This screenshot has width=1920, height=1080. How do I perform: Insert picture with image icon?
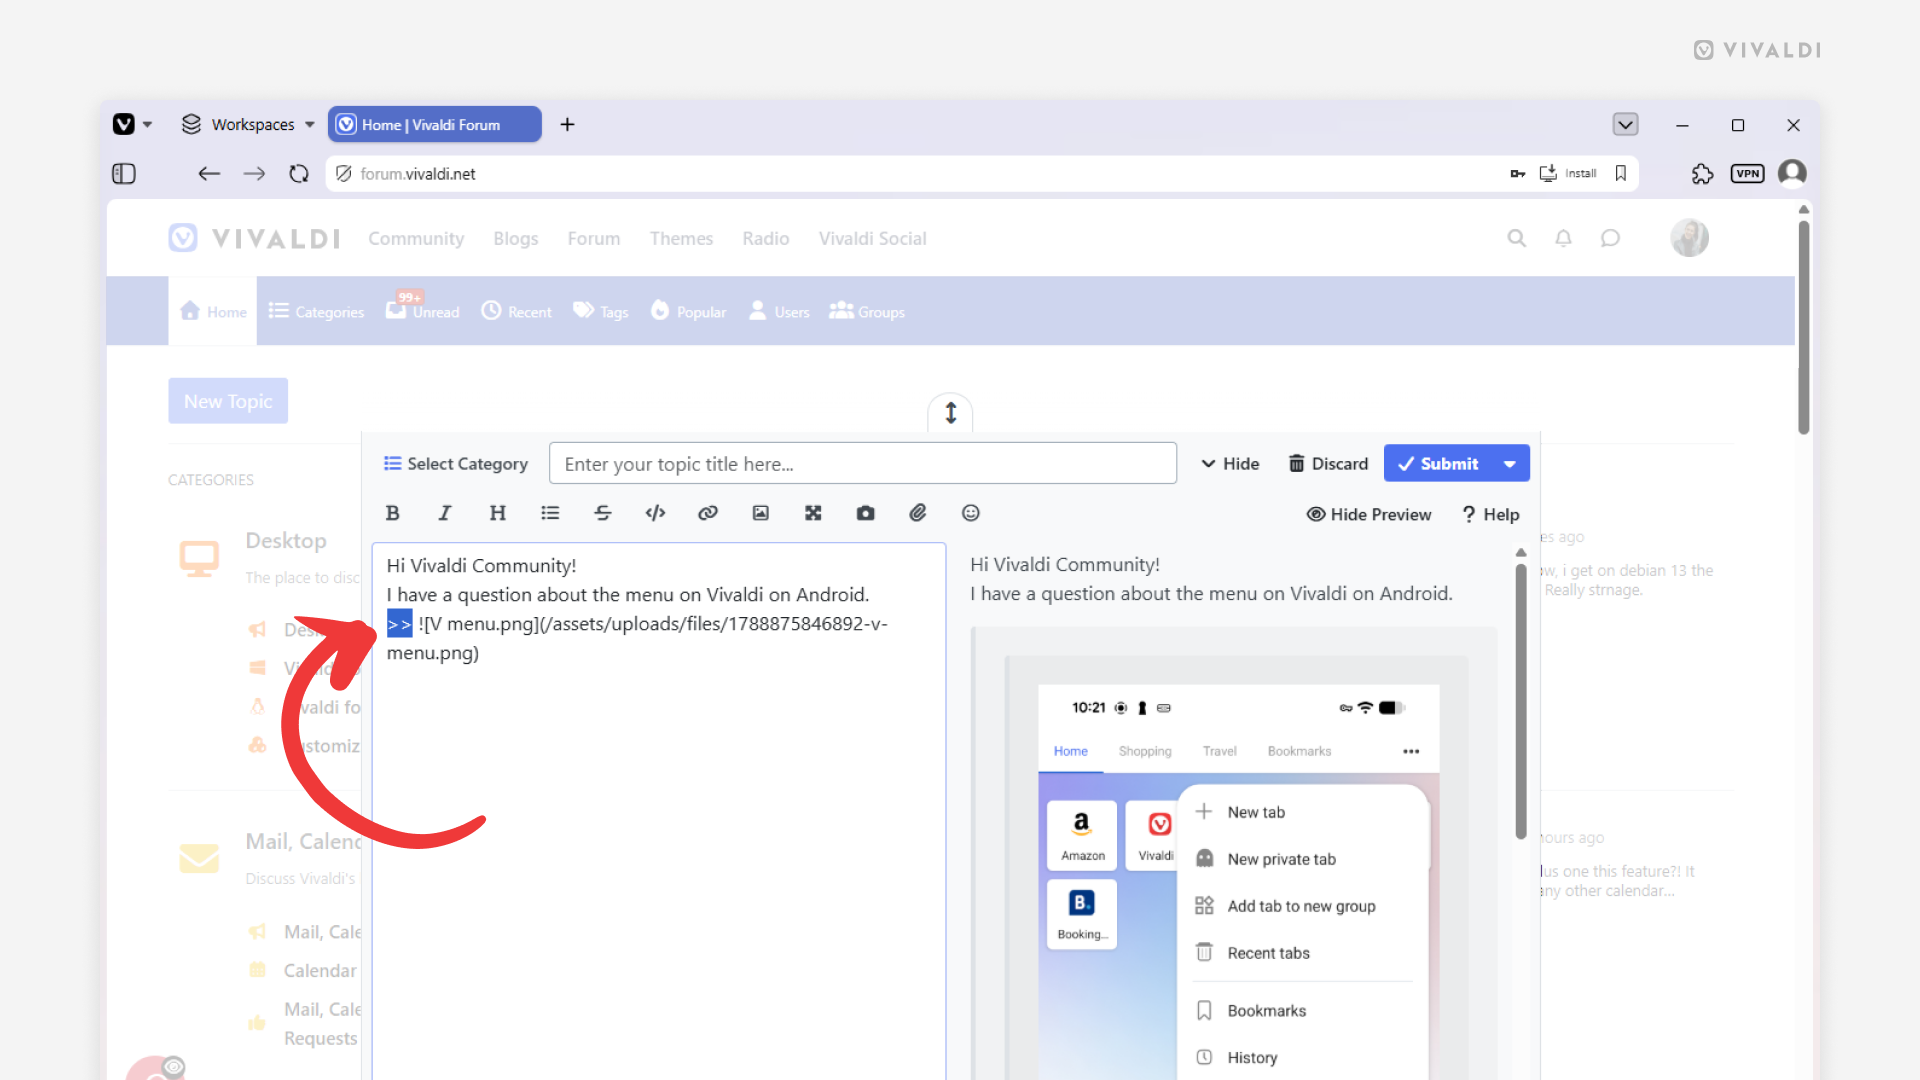coord(761,513)
